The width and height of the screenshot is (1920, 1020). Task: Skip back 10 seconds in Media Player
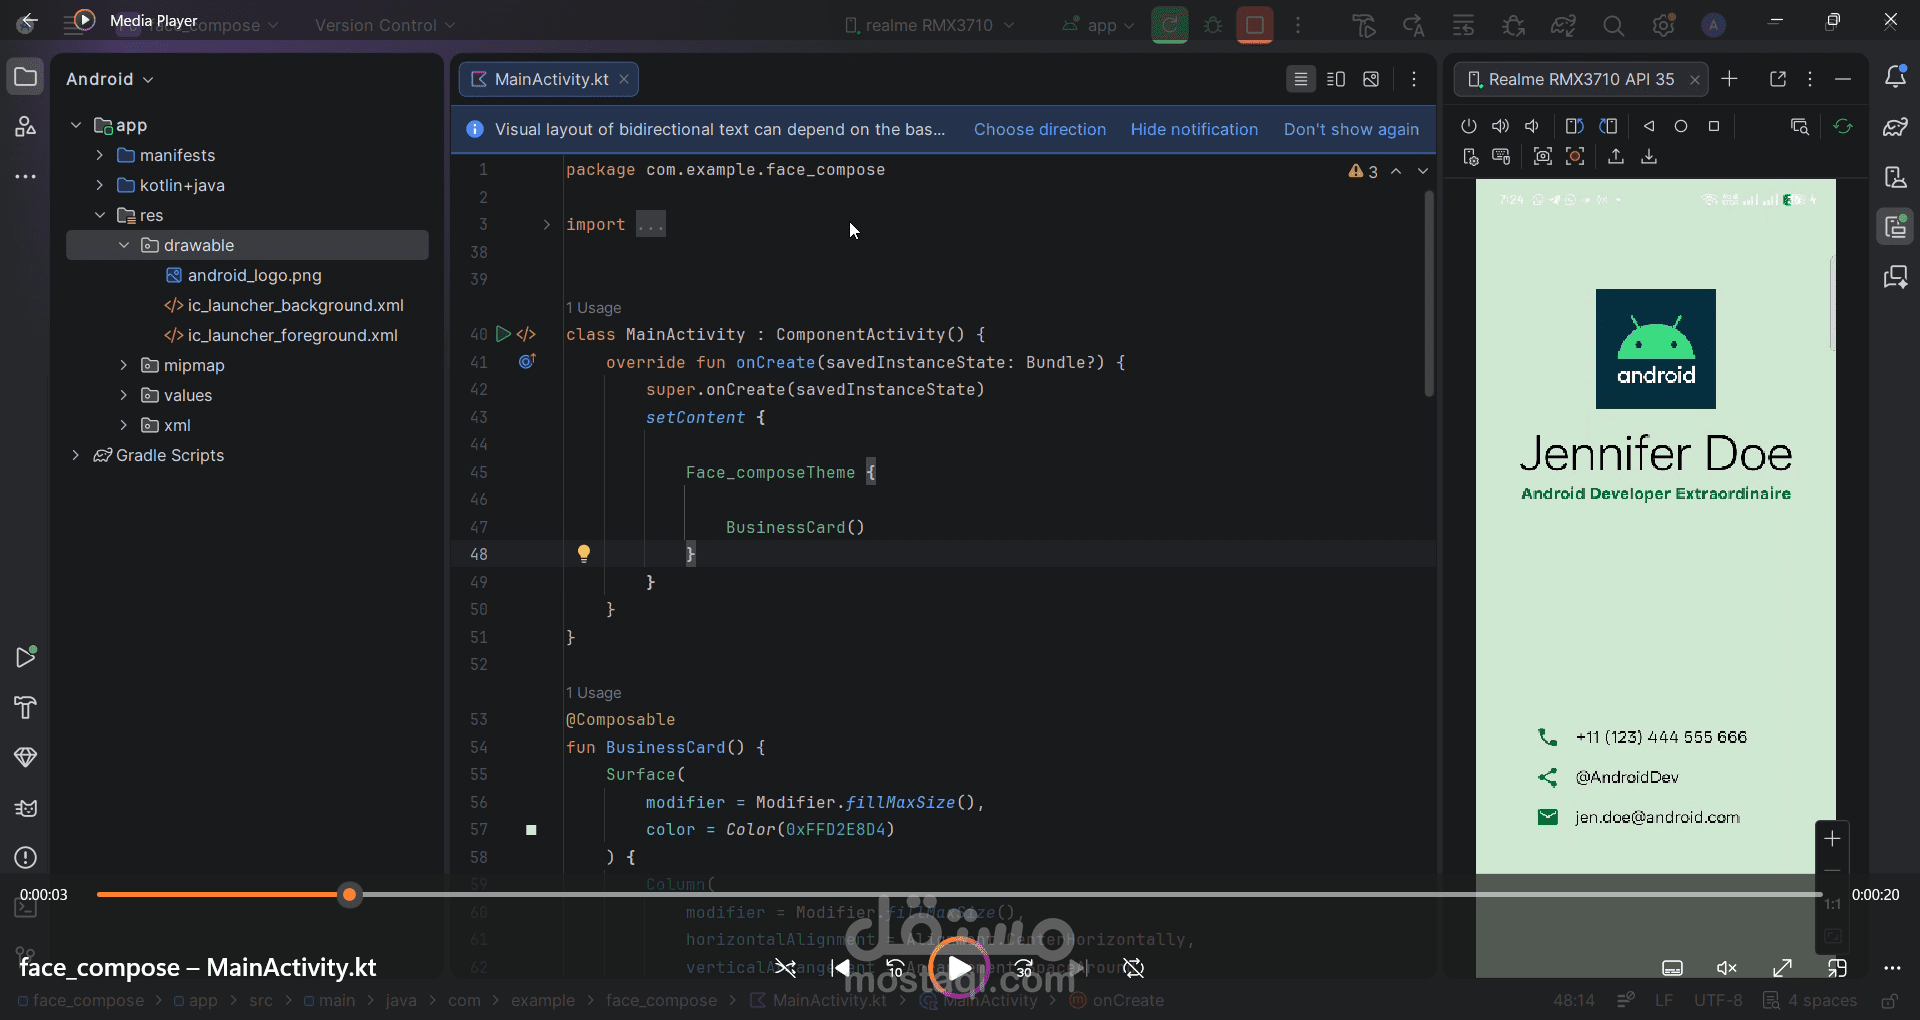coord(895,968)
